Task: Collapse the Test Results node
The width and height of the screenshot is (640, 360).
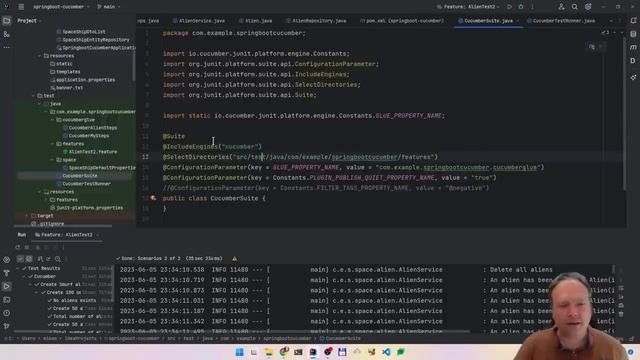Action: coord(18,269)
